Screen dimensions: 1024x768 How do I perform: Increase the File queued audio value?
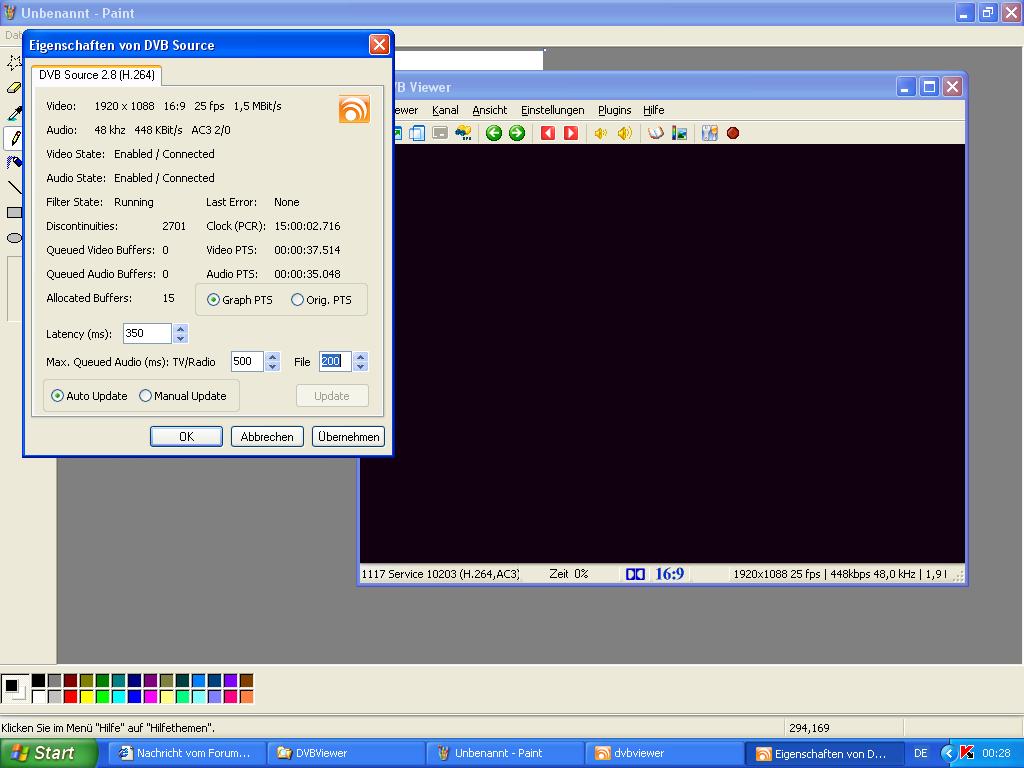361,356
